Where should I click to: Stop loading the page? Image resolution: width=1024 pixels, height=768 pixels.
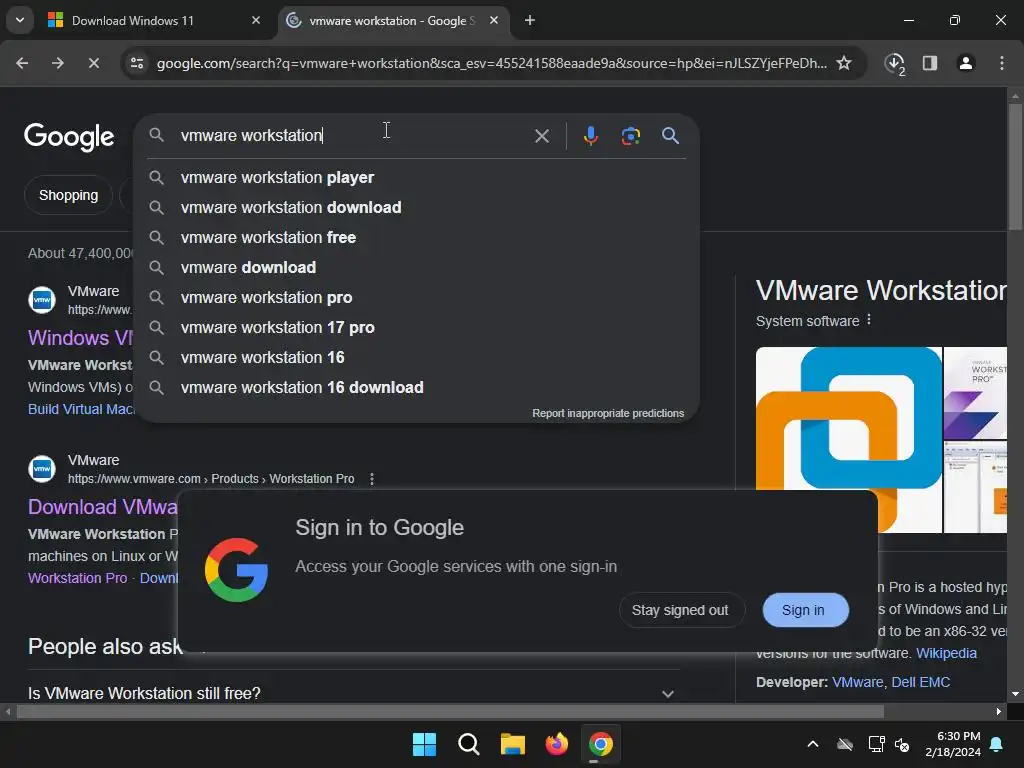[x=93, y=63]
